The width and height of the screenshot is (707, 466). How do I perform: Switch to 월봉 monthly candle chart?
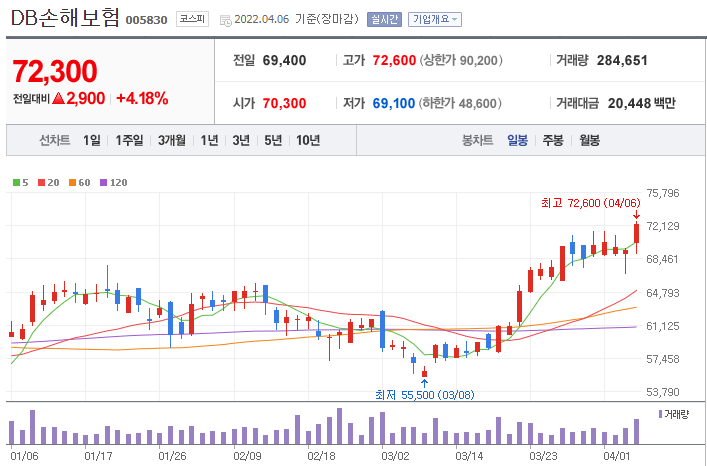(x=590, y=140)
